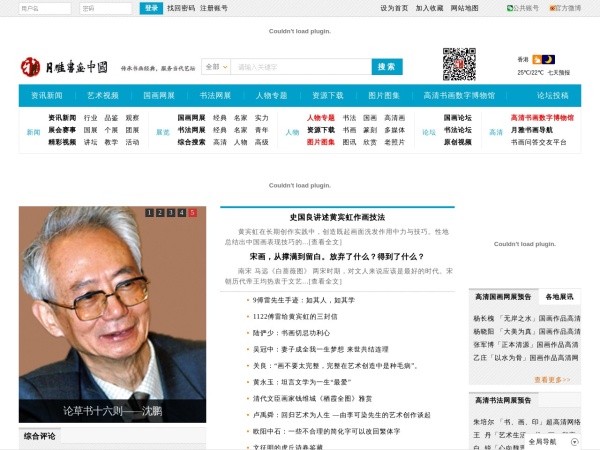Open the 图片图集 nav menu
The width and height of the screenshot is (600, 450).
pos(384,96)
